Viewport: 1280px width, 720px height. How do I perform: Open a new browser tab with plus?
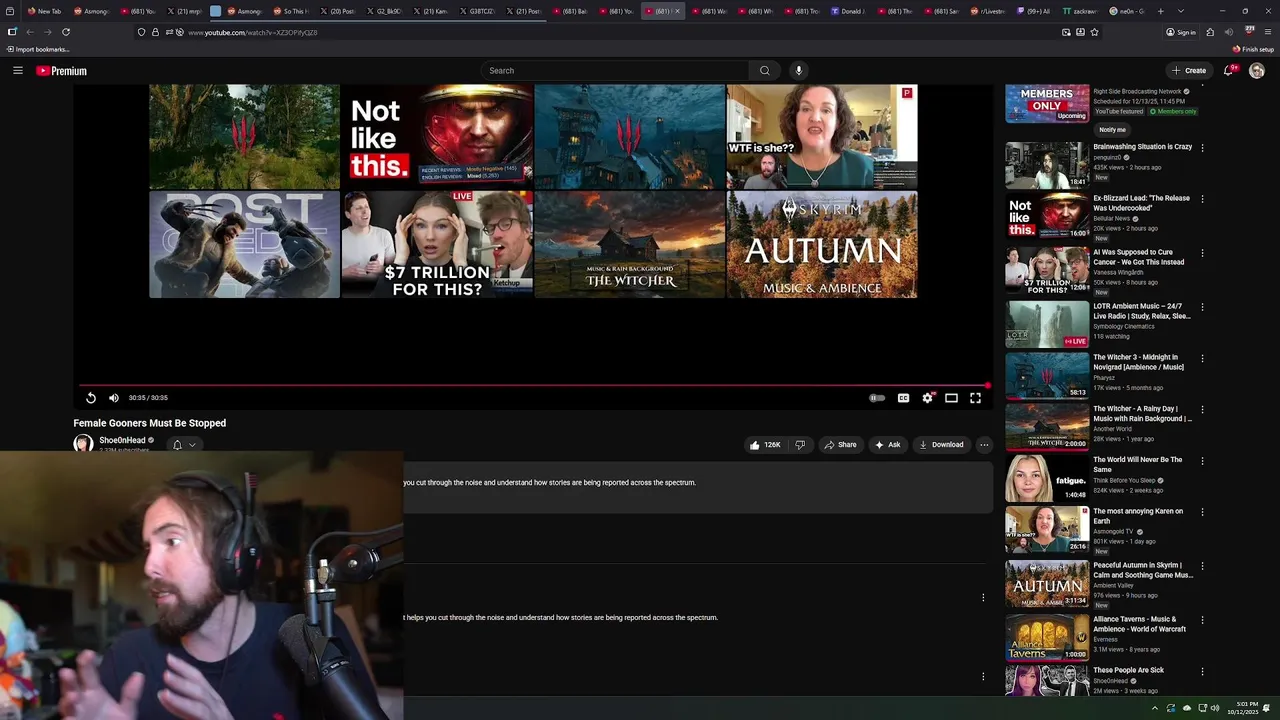click(1160, 11)
